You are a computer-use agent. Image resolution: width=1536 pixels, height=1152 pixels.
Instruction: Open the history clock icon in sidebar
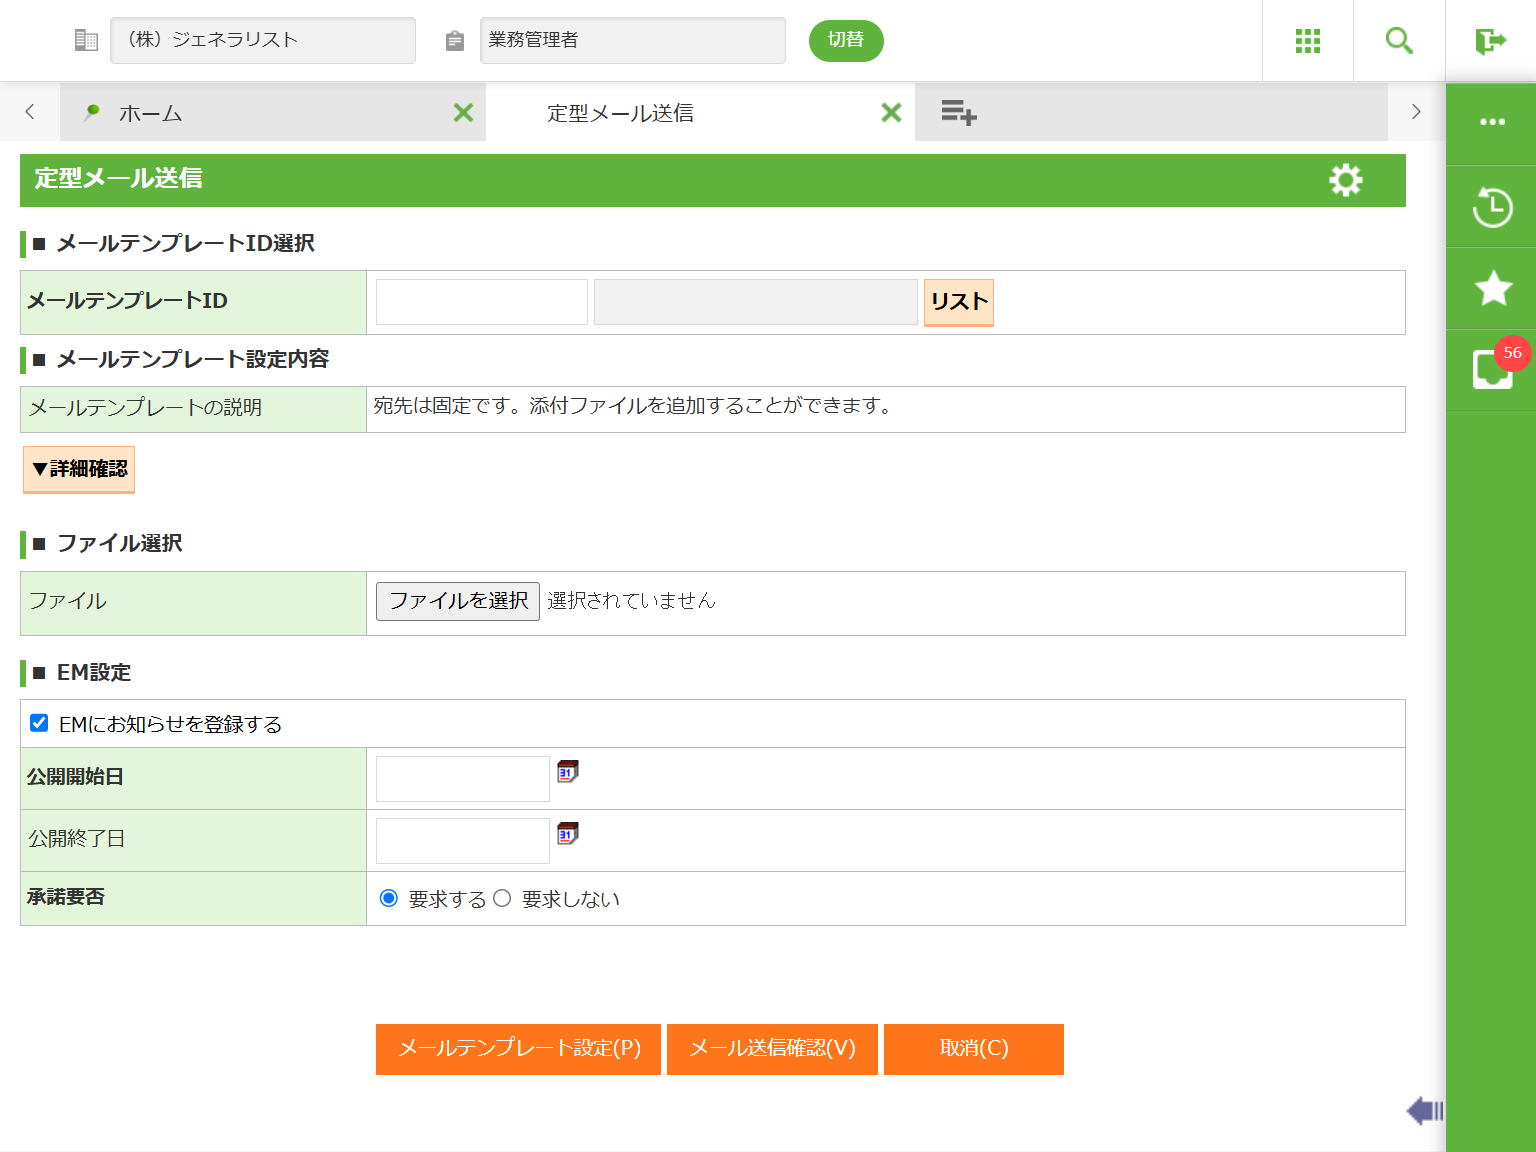pyautogui.click(x=1492, y=207)
